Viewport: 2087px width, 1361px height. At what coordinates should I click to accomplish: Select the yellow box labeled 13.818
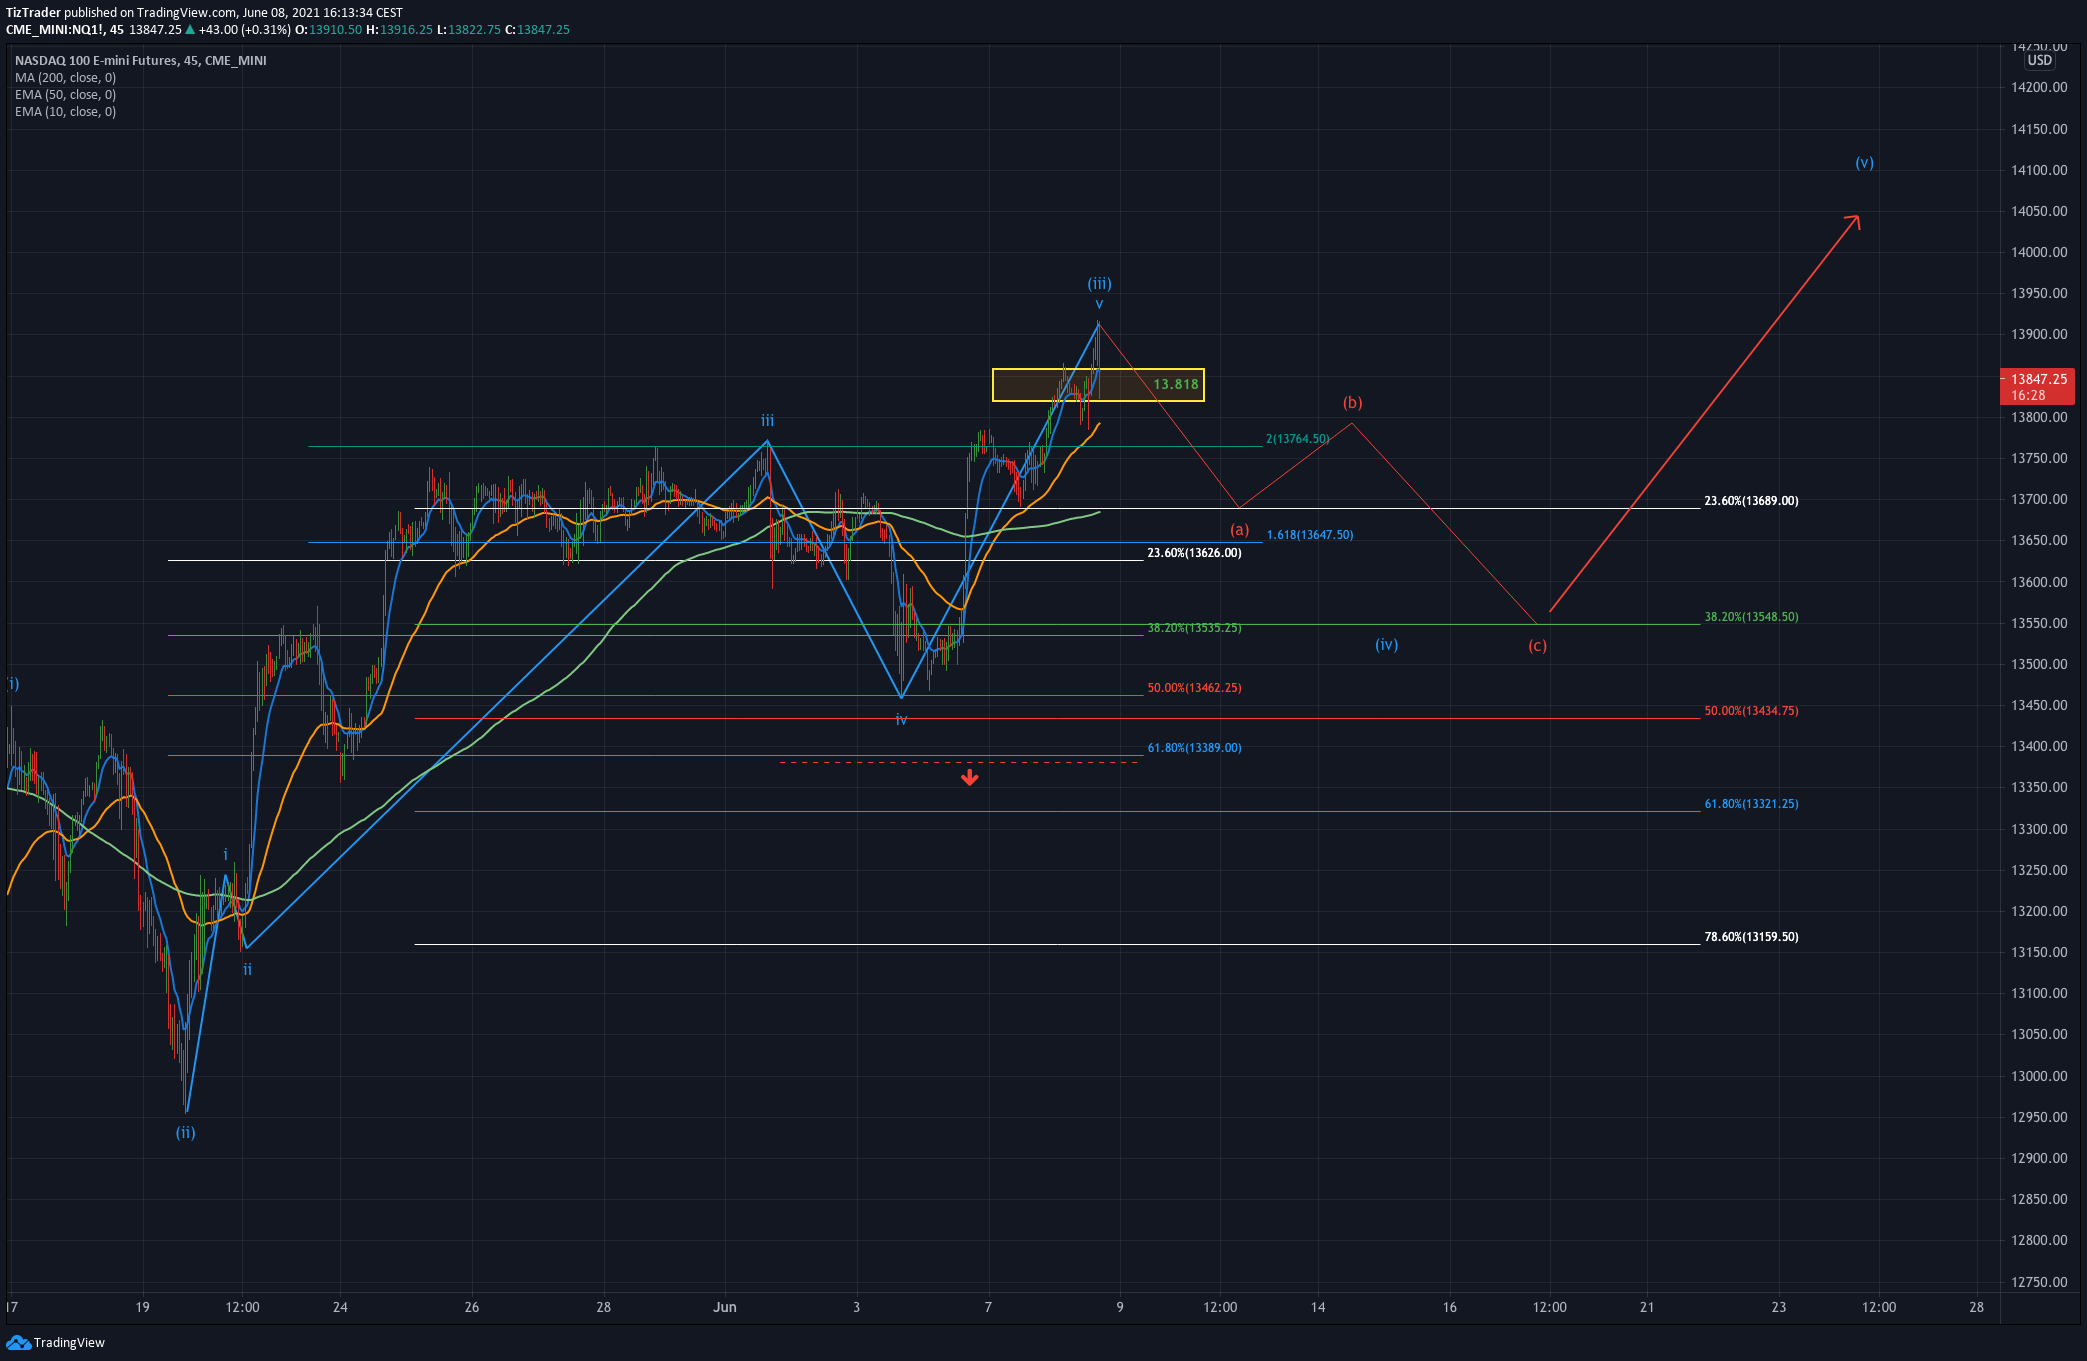1098,385
